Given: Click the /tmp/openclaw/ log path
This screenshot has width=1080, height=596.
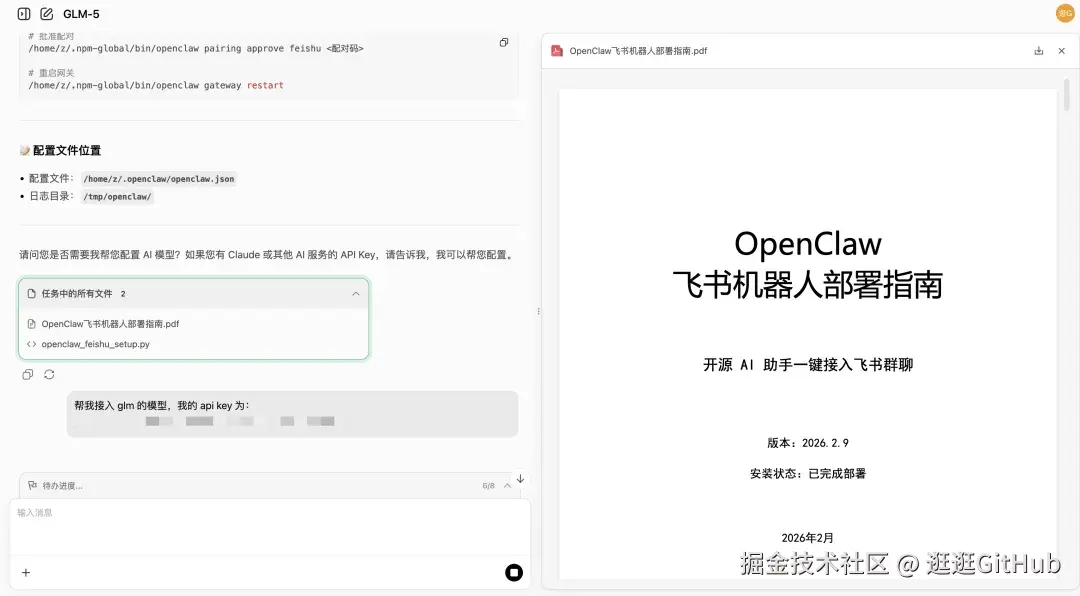Looking at the screenshot, I should pyautogui.click(x=117, y=197).
